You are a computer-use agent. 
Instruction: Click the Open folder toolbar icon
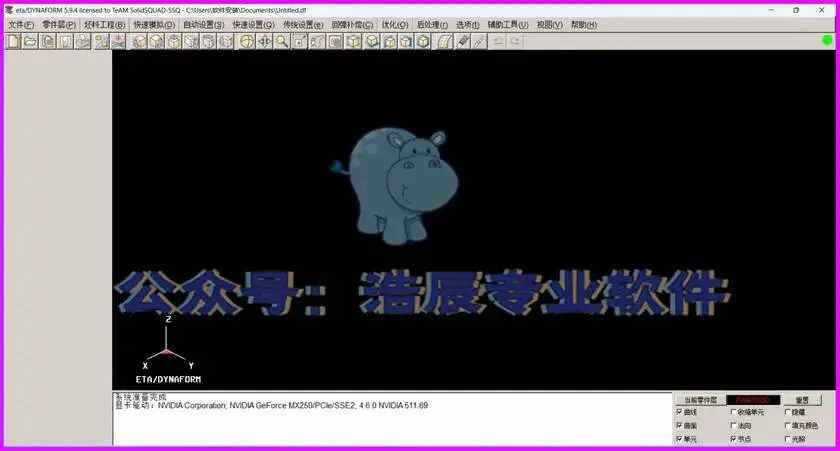click(x=30, y=41)
